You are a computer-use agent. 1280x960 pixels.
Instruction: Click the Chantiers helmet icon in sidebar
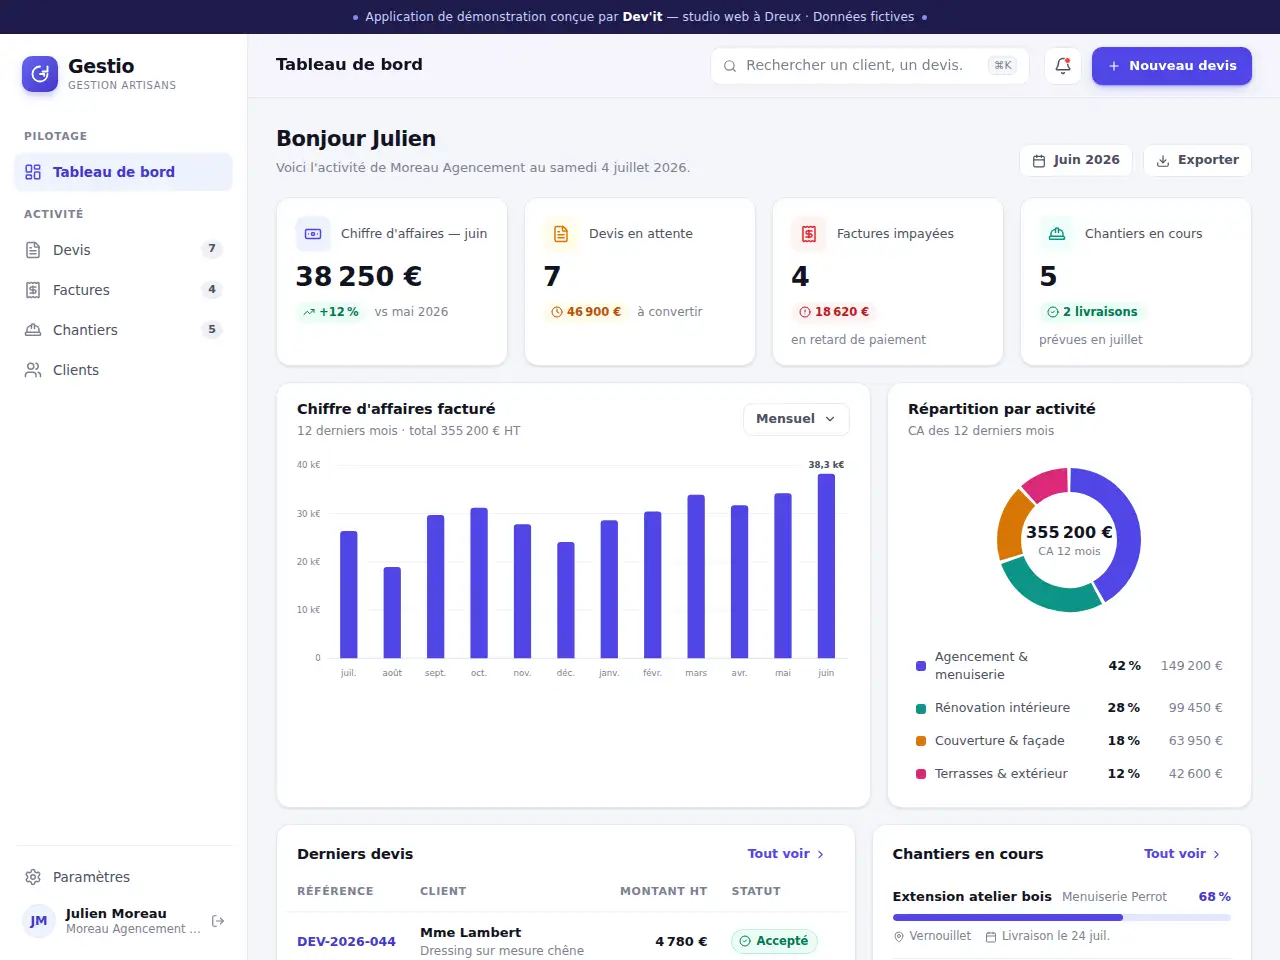pyautogui.click(x=33, y=330)
